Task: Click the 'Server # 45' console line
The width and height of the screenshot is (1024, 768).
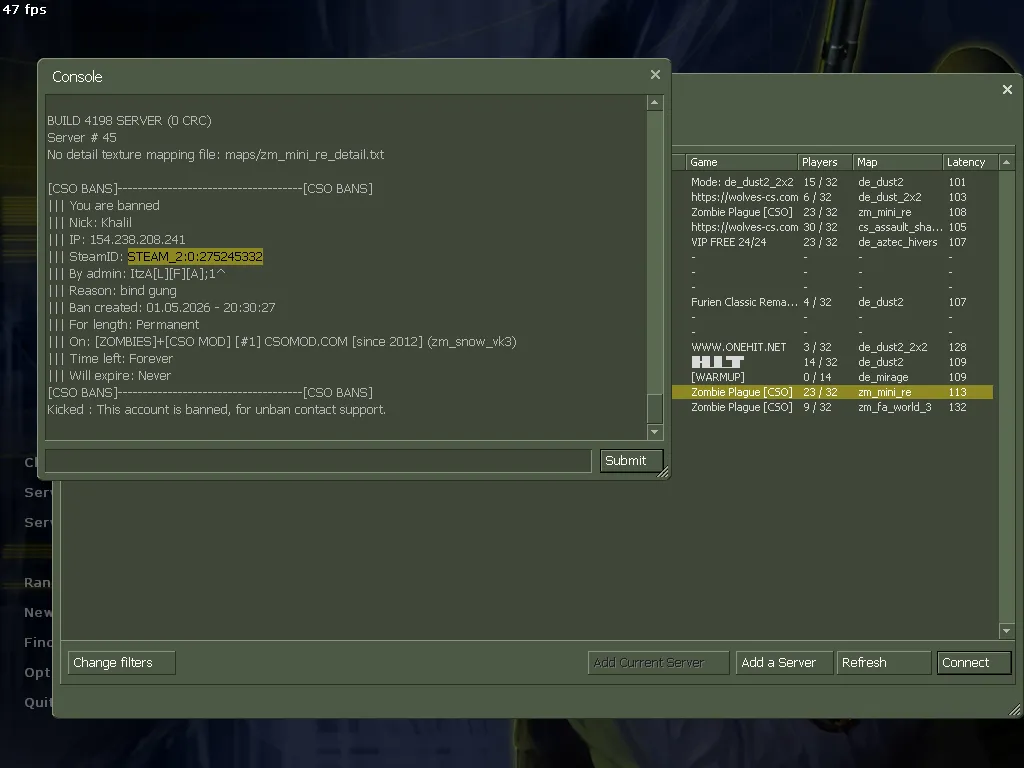Action: pos(82,138)
